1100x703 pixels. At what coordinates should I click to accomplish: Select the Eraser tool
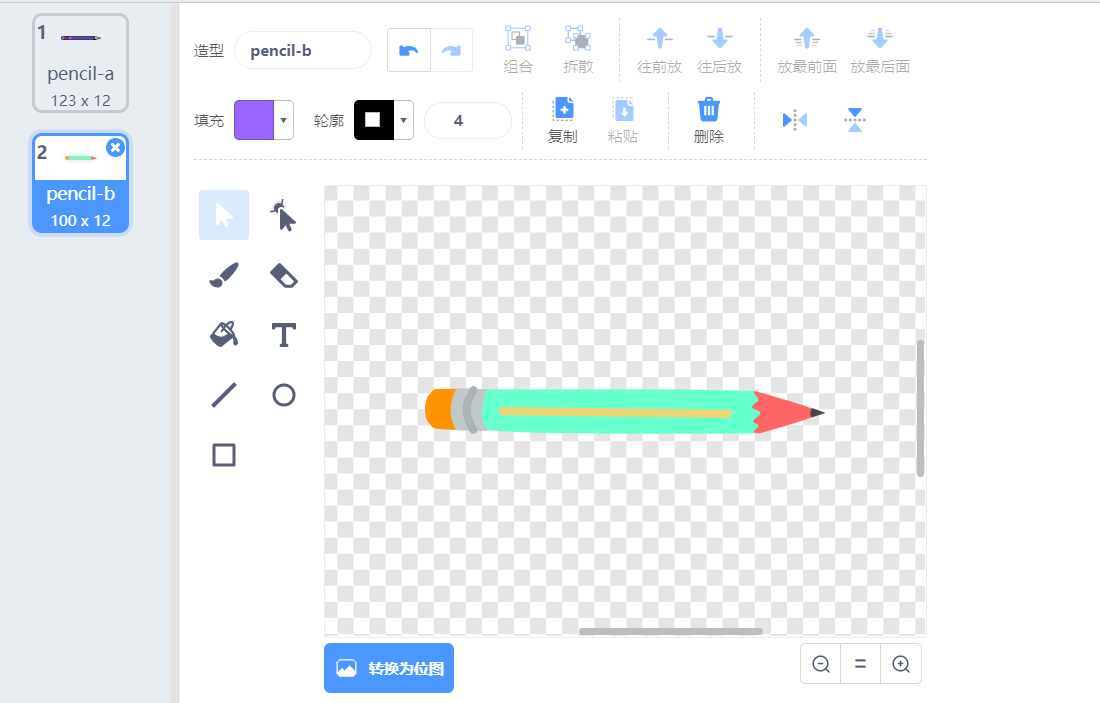284,275
